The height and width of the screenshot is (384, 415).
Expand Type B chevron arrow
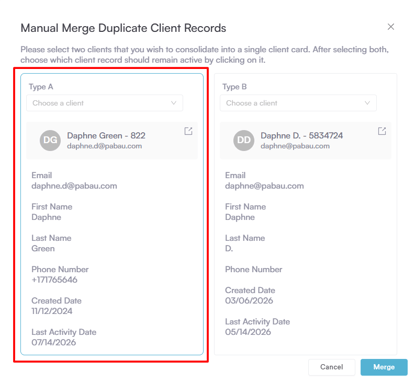(367, 103)
